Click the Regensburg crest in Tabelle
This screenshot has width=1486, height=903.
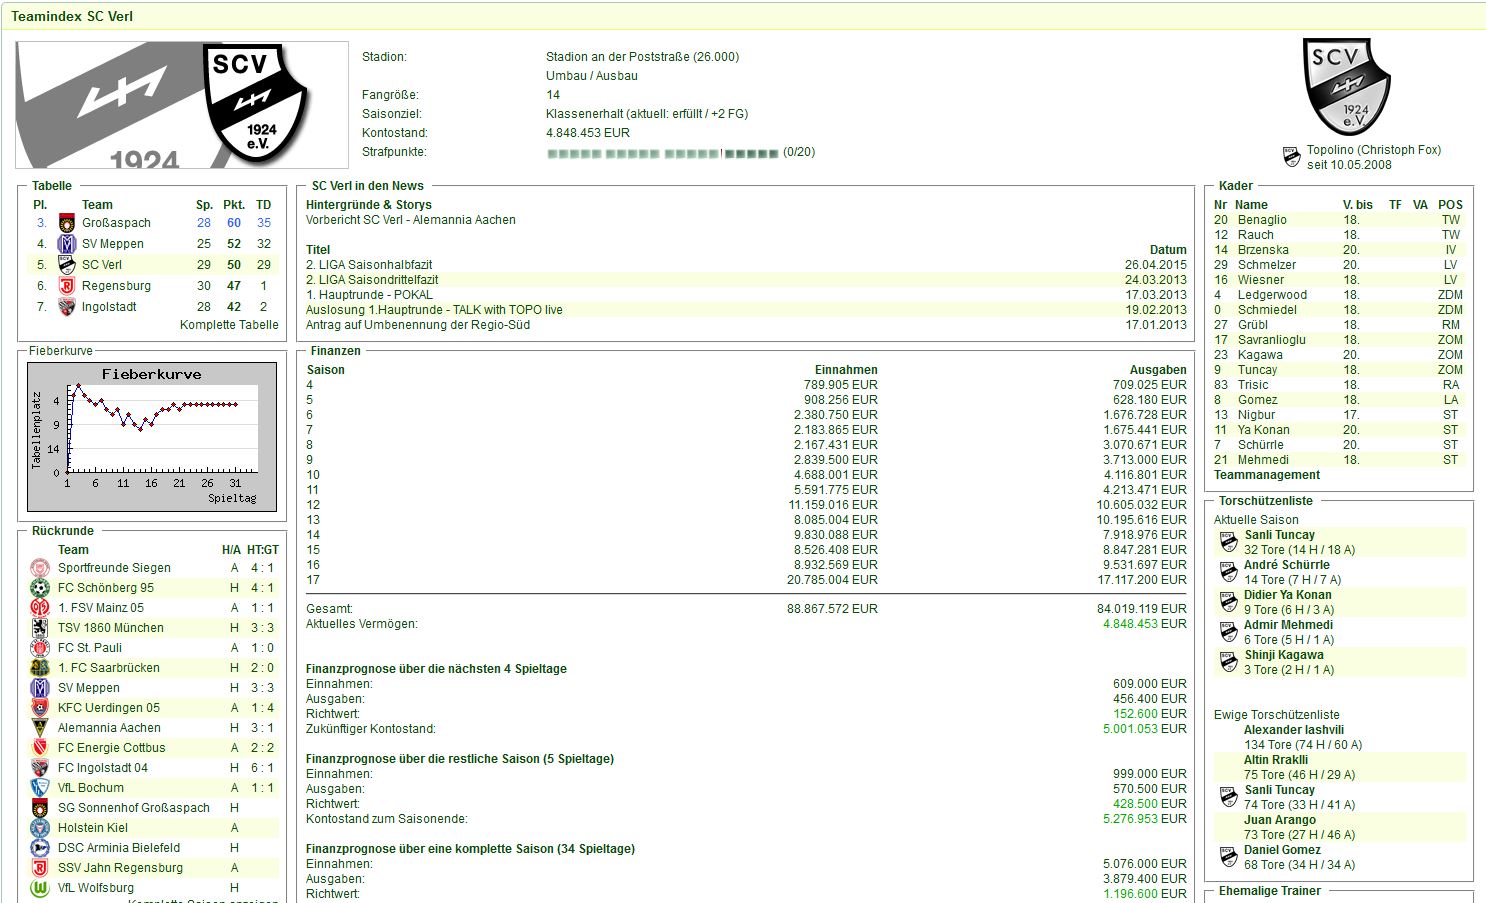67,286
